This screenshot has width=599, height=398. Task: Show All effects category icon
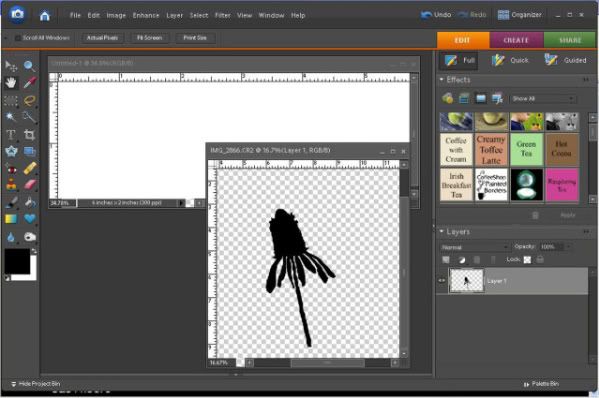497,99
